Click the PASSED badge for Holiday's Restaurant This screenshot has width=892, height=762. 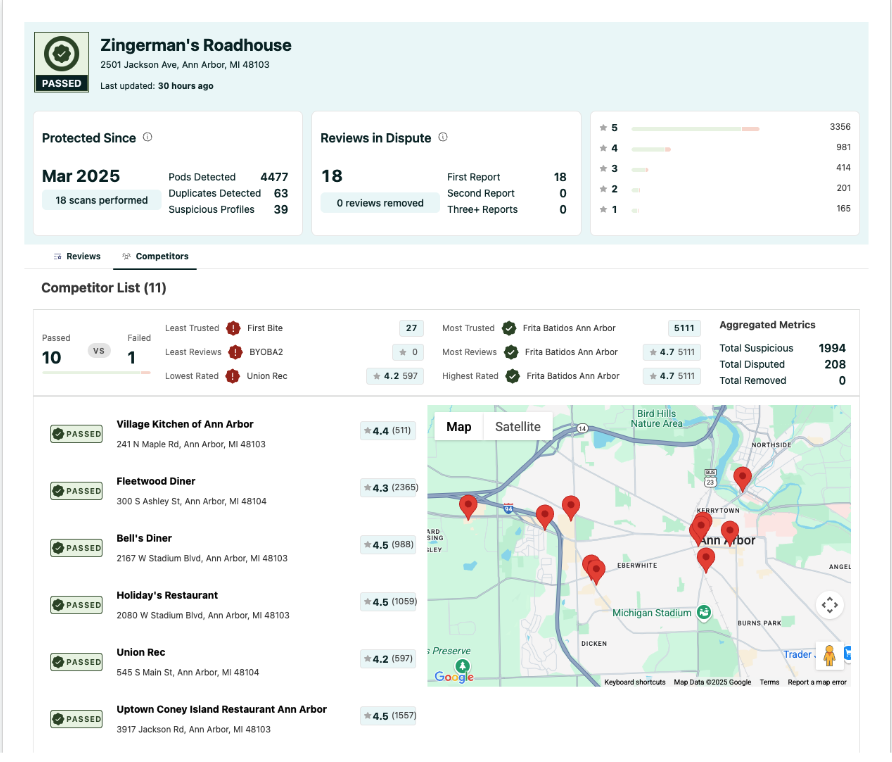(x=77, y=605)
